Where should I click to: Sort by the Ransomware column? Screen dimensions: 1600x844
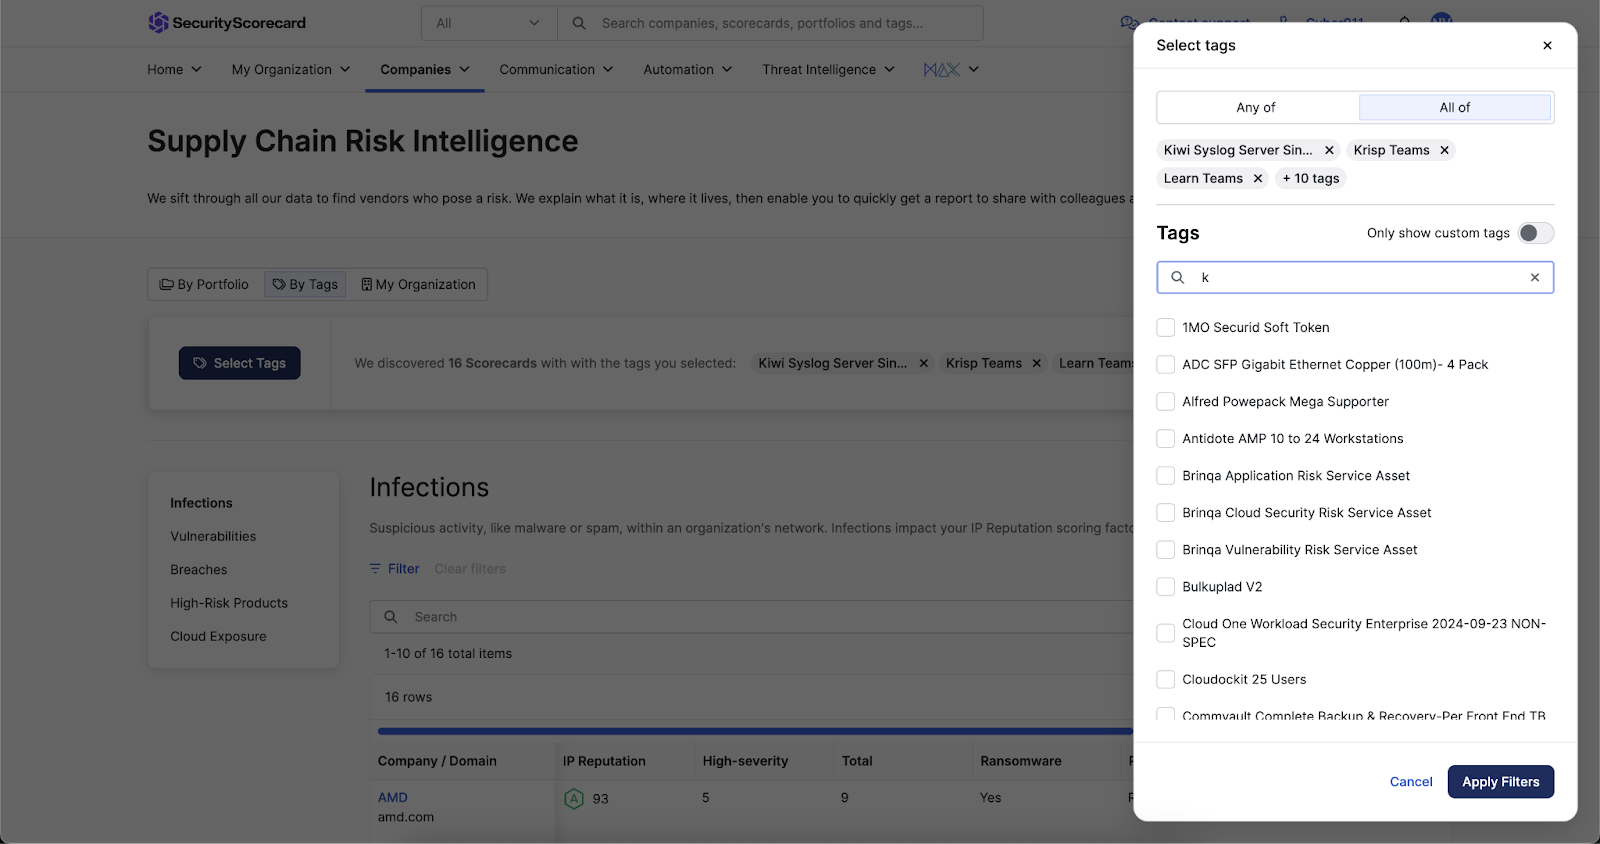(x=1021, y=761)
